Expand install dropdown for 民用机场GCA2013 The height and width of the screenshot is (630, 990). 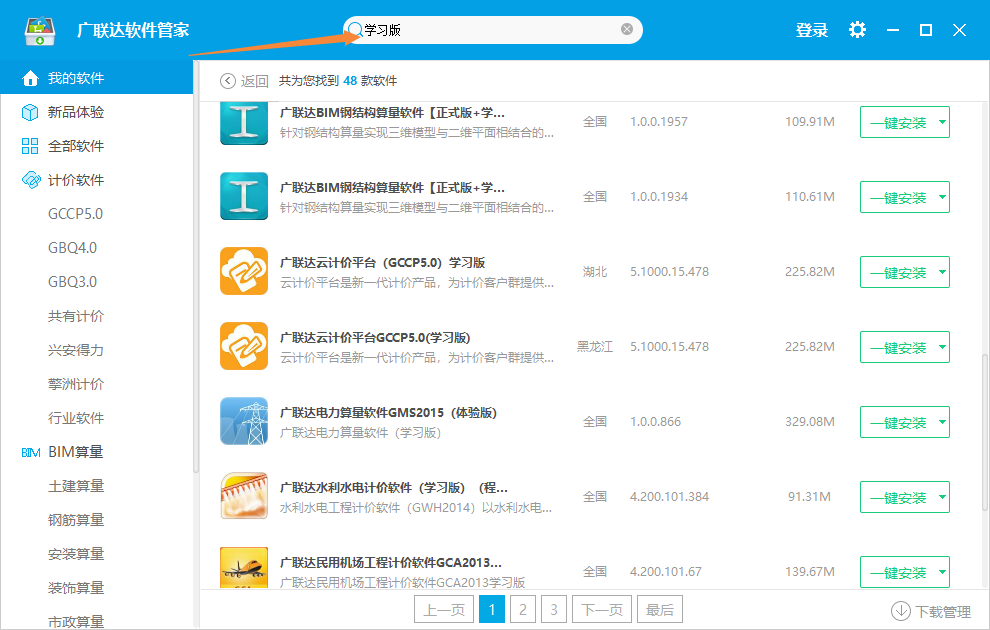942,572
